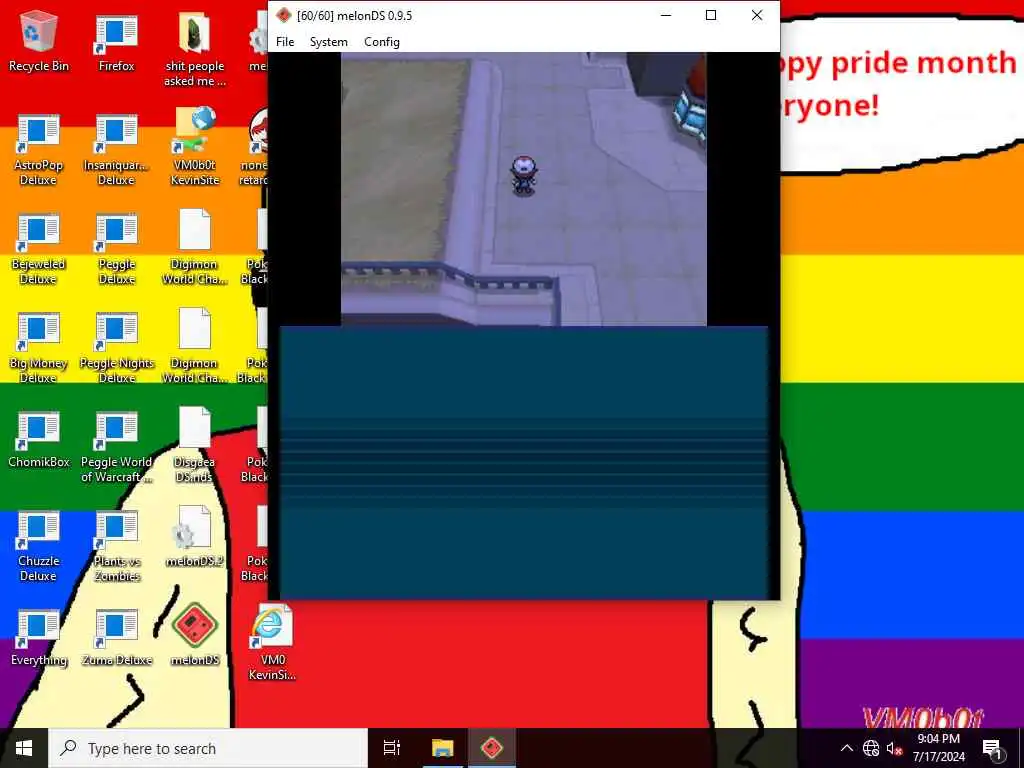The height and width of the screenshot is (768, 1024).
Task: Click the Type here to search box
Action: [208, 748]
